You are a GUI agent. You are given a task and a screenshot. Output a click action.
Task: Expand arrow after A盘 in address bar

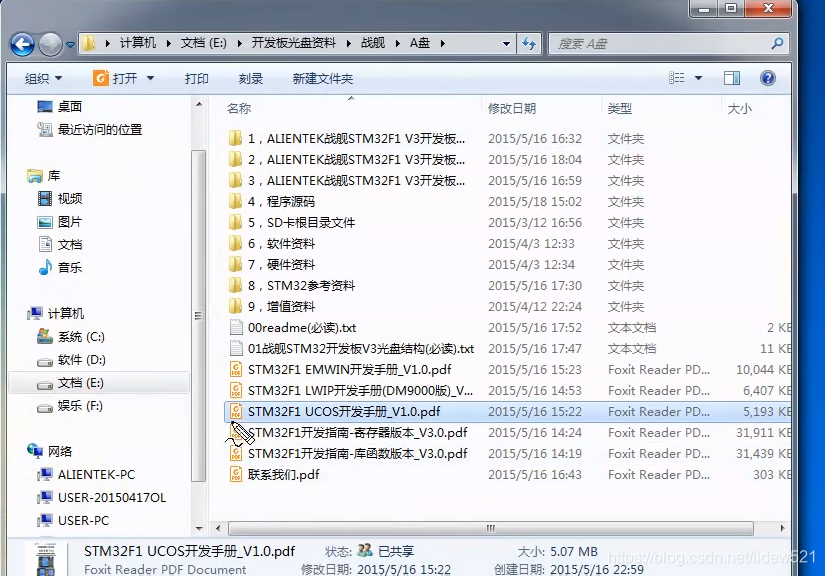(x=442, y=44)
